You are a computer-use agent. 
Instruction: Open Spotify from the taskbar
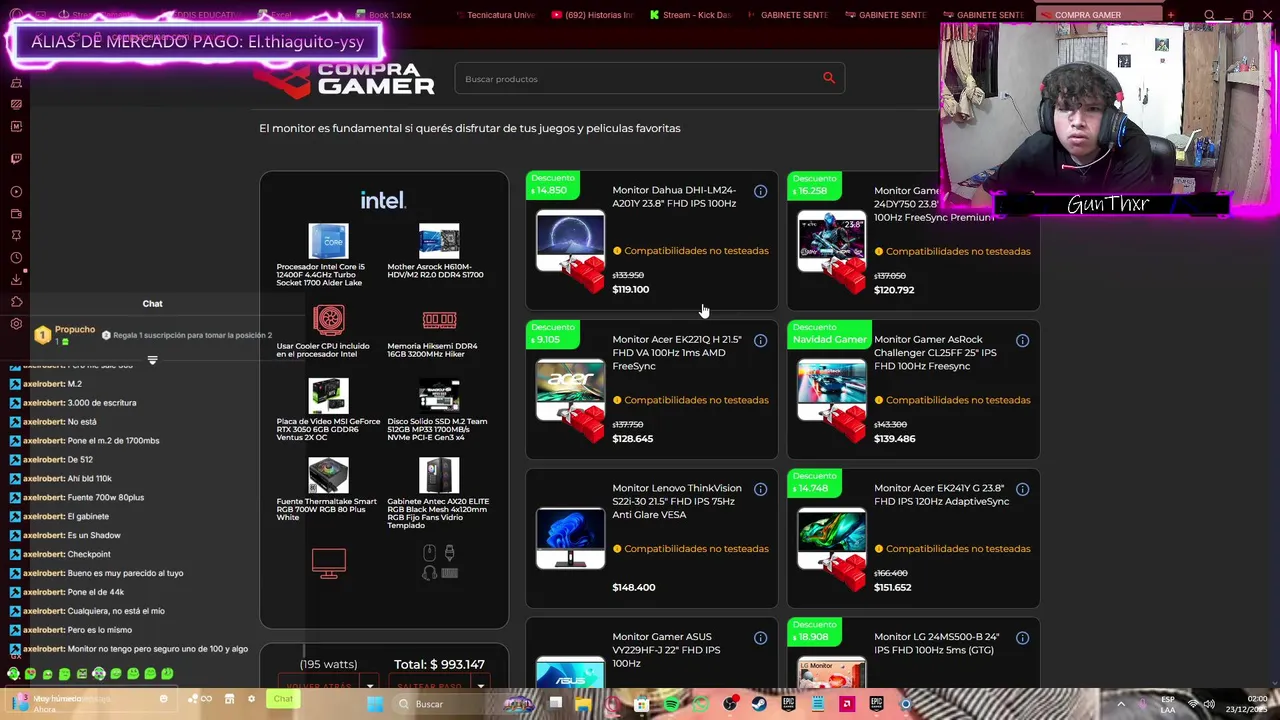[671, 704]
